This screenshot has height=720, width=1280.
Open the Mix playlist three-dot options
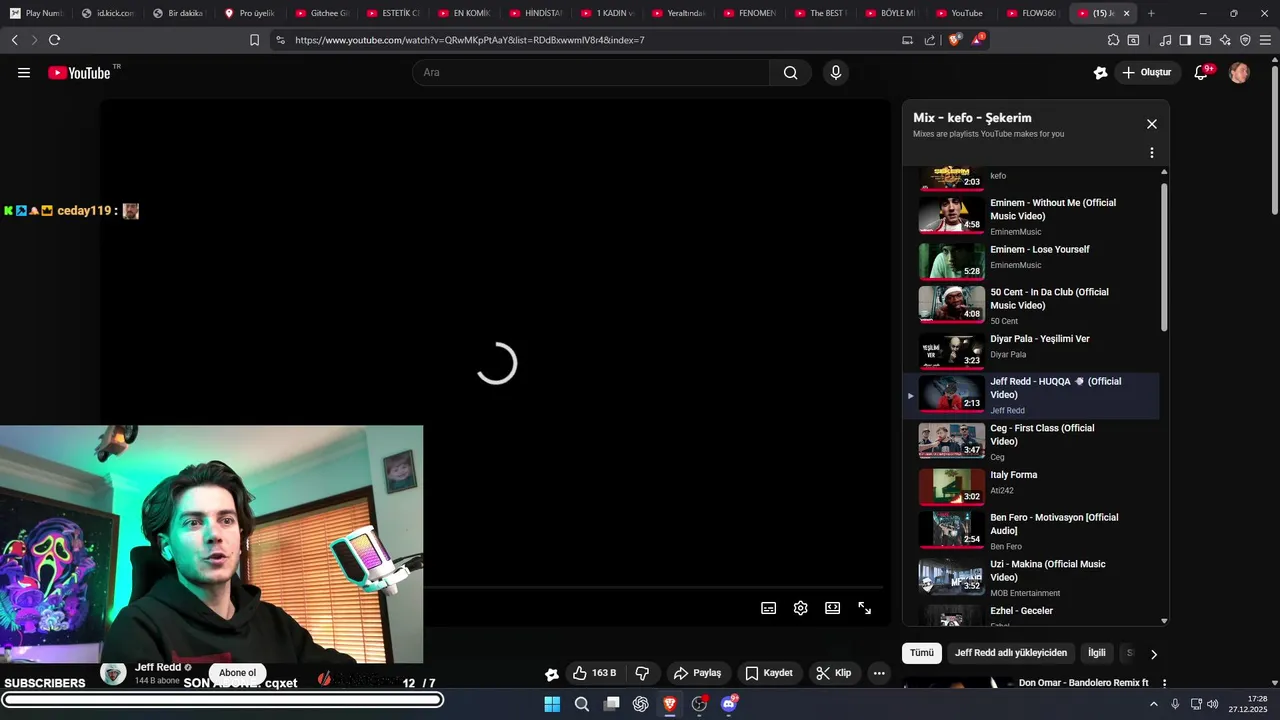pos(1151,153)
